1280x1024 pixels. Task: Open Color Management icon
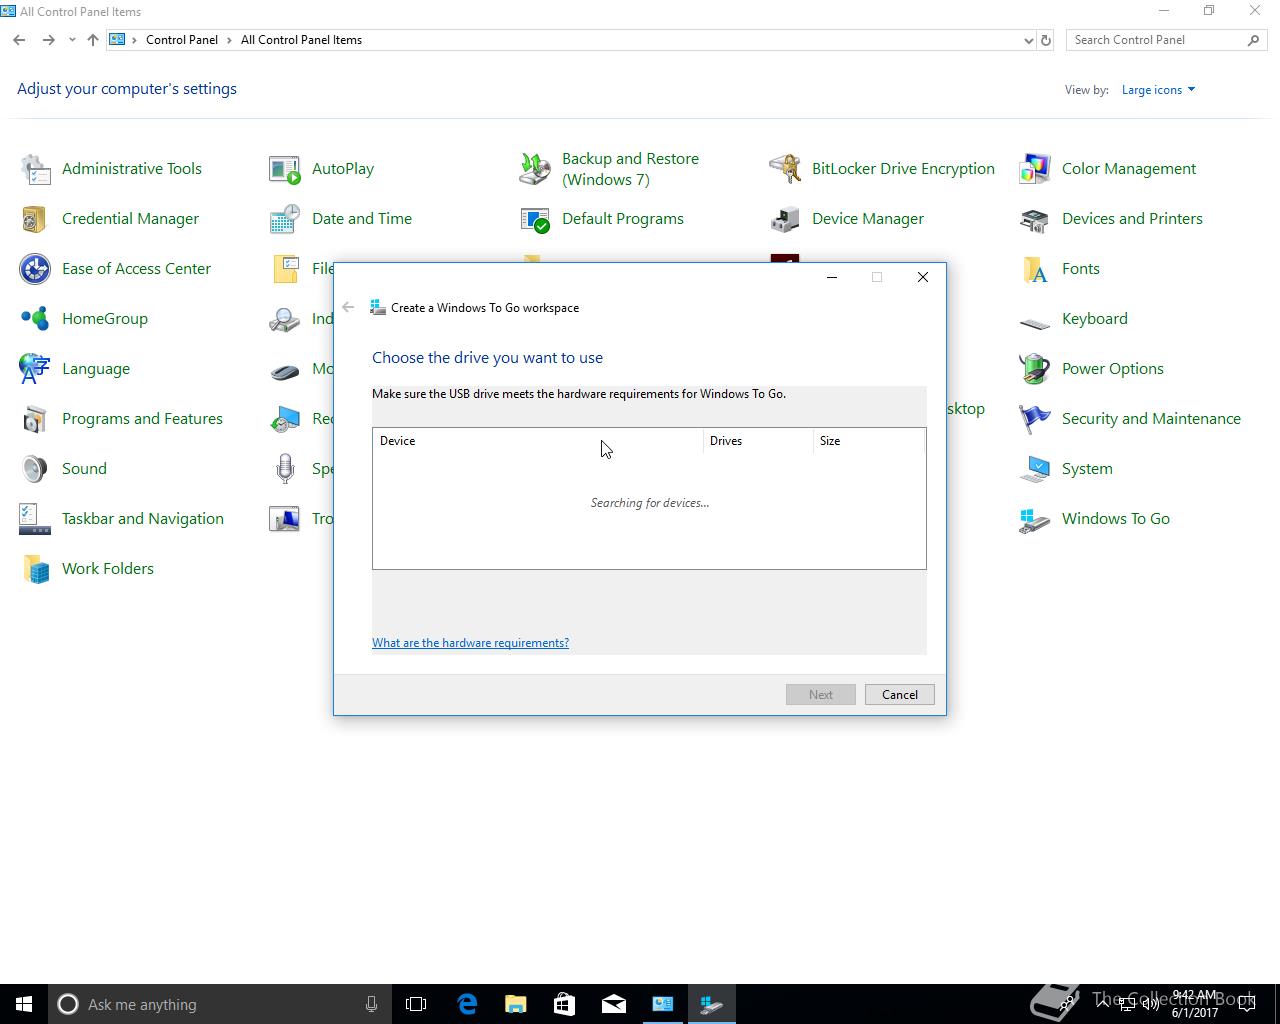pyautogui.click(x=1035, y=169)
